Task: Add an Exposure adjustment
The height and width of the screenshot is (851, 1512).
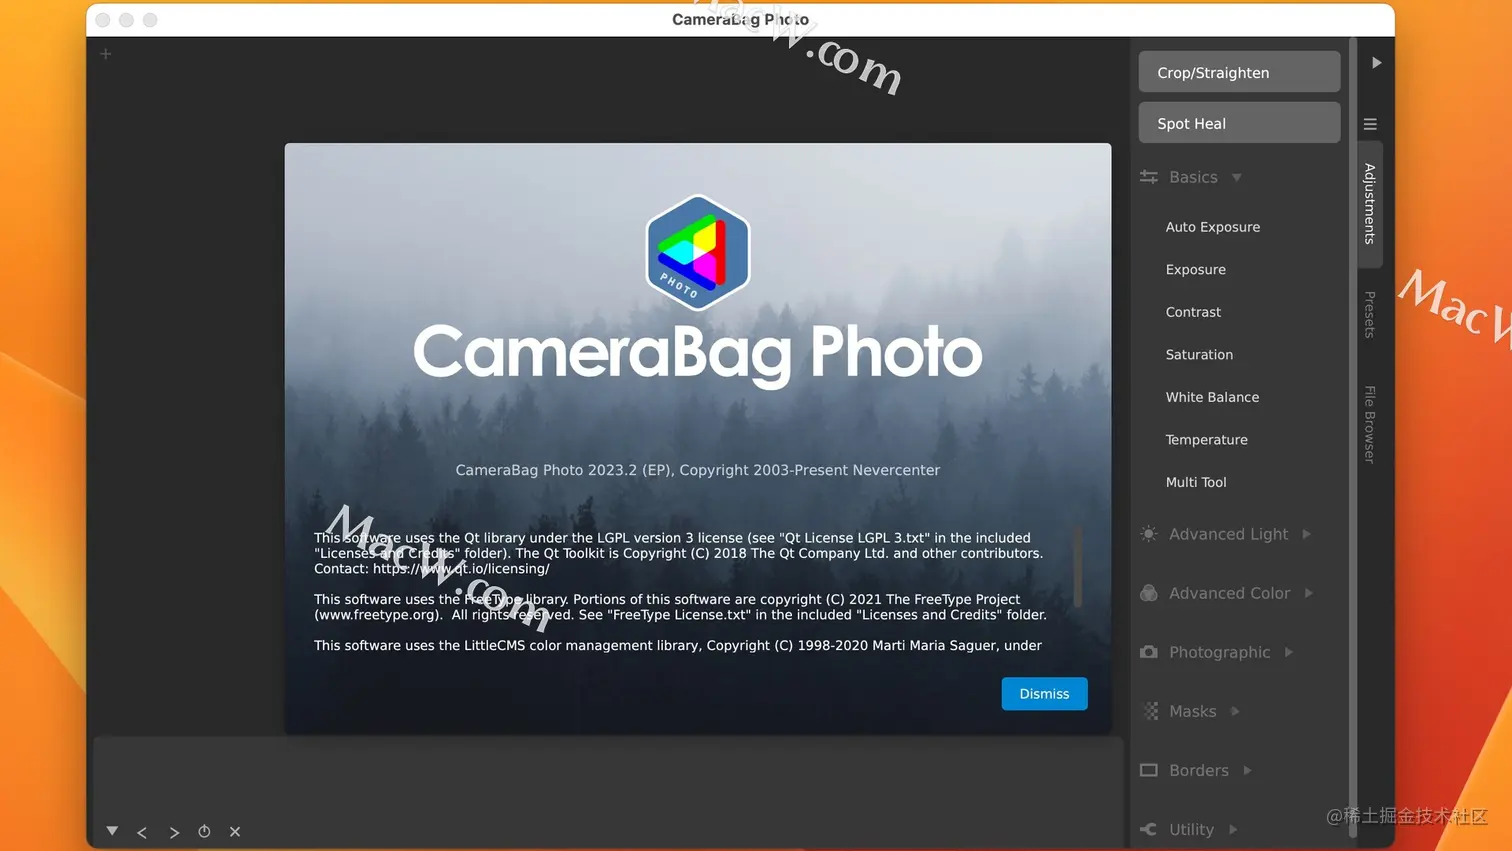Action: pos(1195,270)
